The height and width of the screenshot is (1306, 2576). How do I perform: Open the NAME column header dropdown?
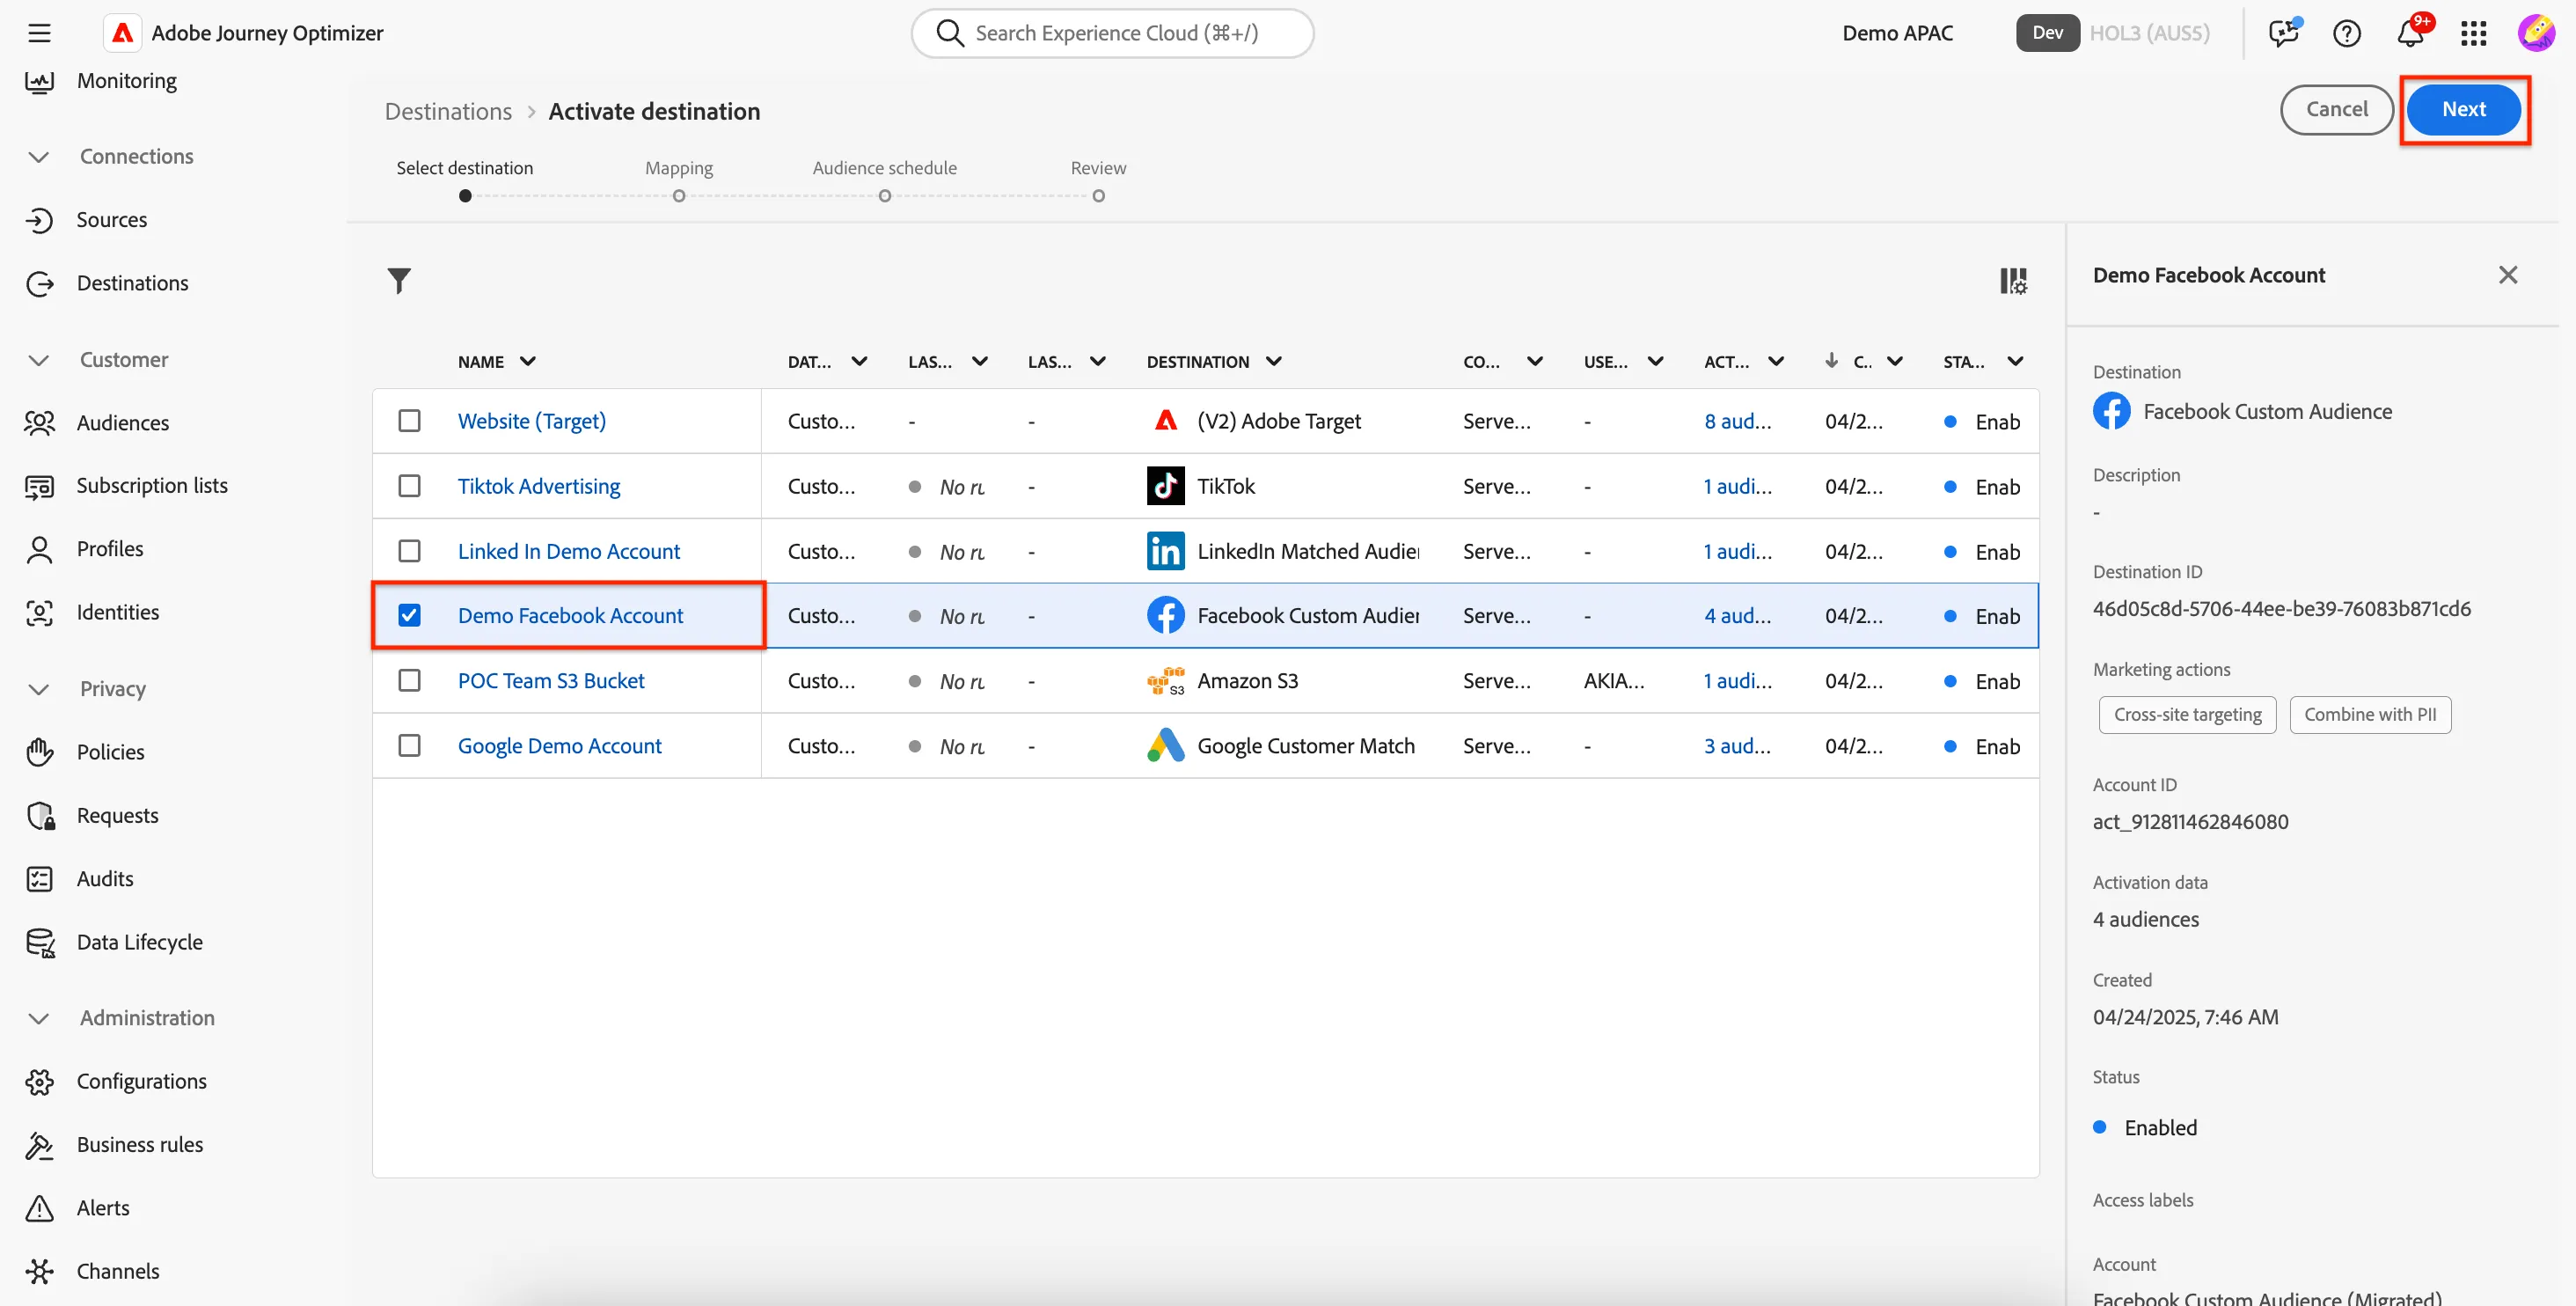(x=528, y=362)
